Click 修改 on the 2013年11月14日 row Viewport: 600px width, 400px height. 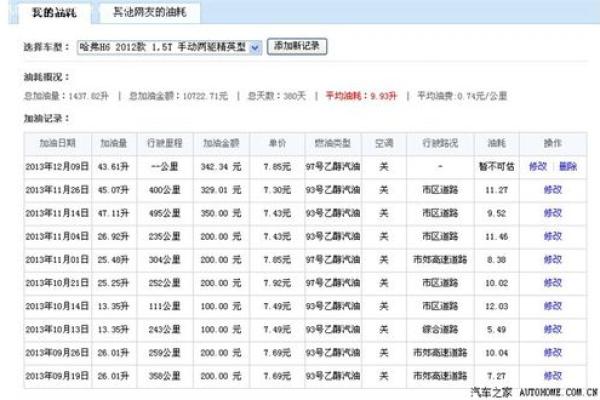[552, 213]
